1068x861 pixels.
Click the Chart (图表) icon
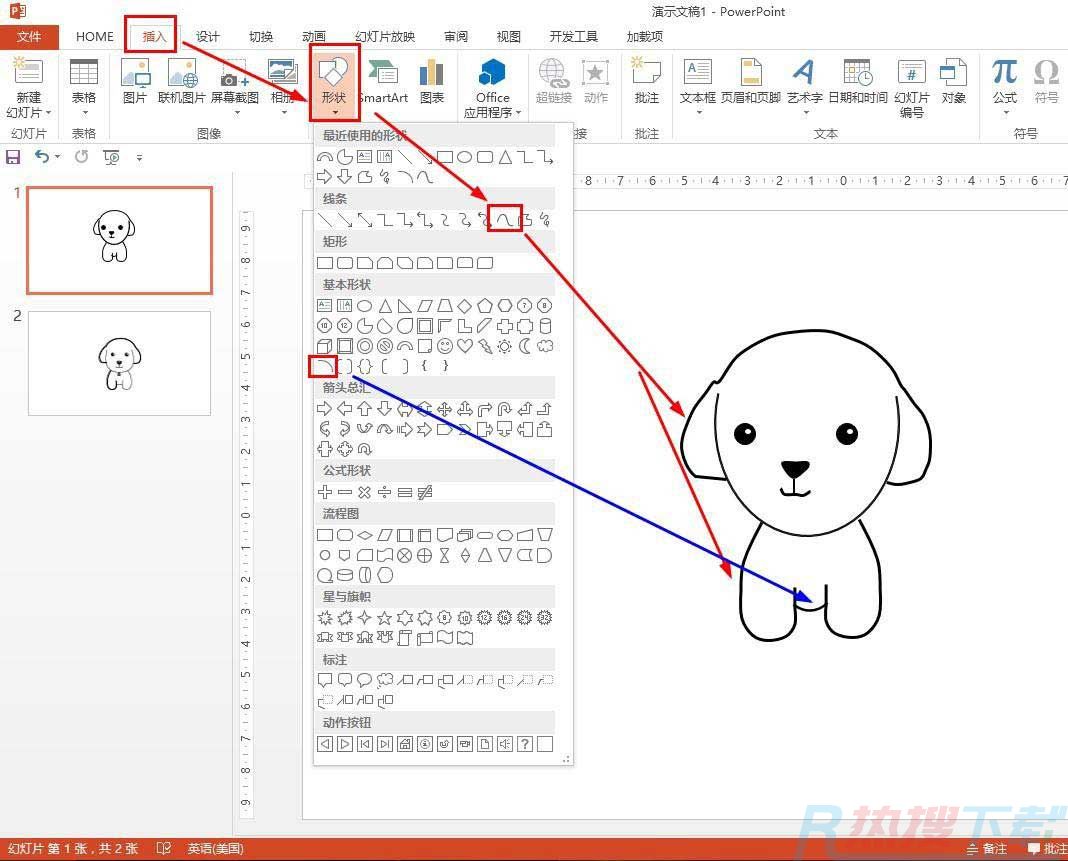pos(432,82)
